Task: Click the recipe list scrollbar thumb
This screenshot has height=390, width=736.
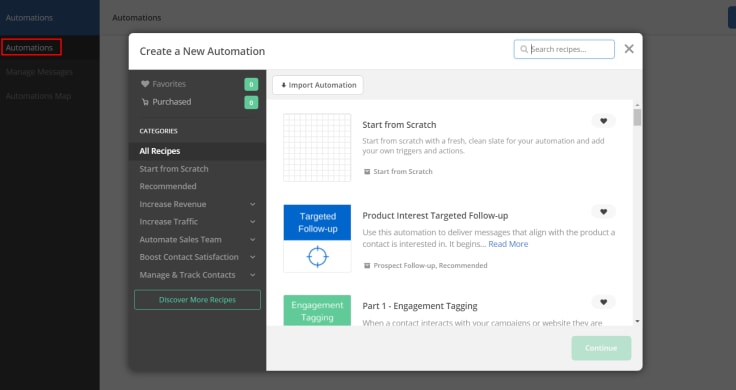Action: click(637, 117)
